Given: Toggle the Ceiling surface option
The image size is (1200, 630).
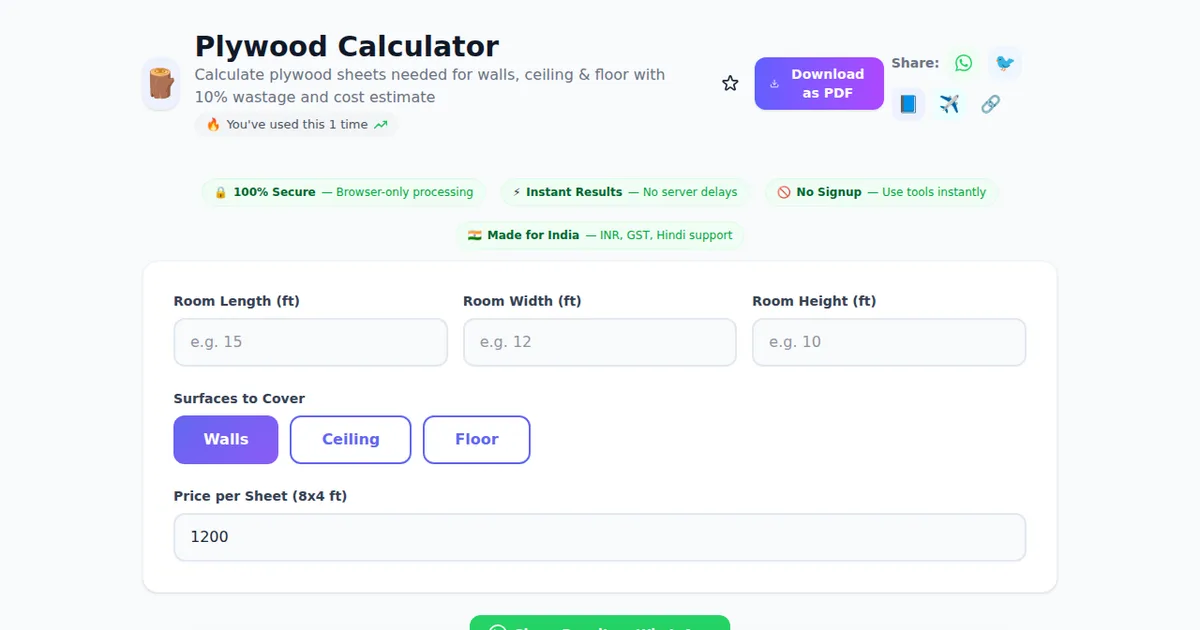Looking at the screenshot, I should (350, 440).
